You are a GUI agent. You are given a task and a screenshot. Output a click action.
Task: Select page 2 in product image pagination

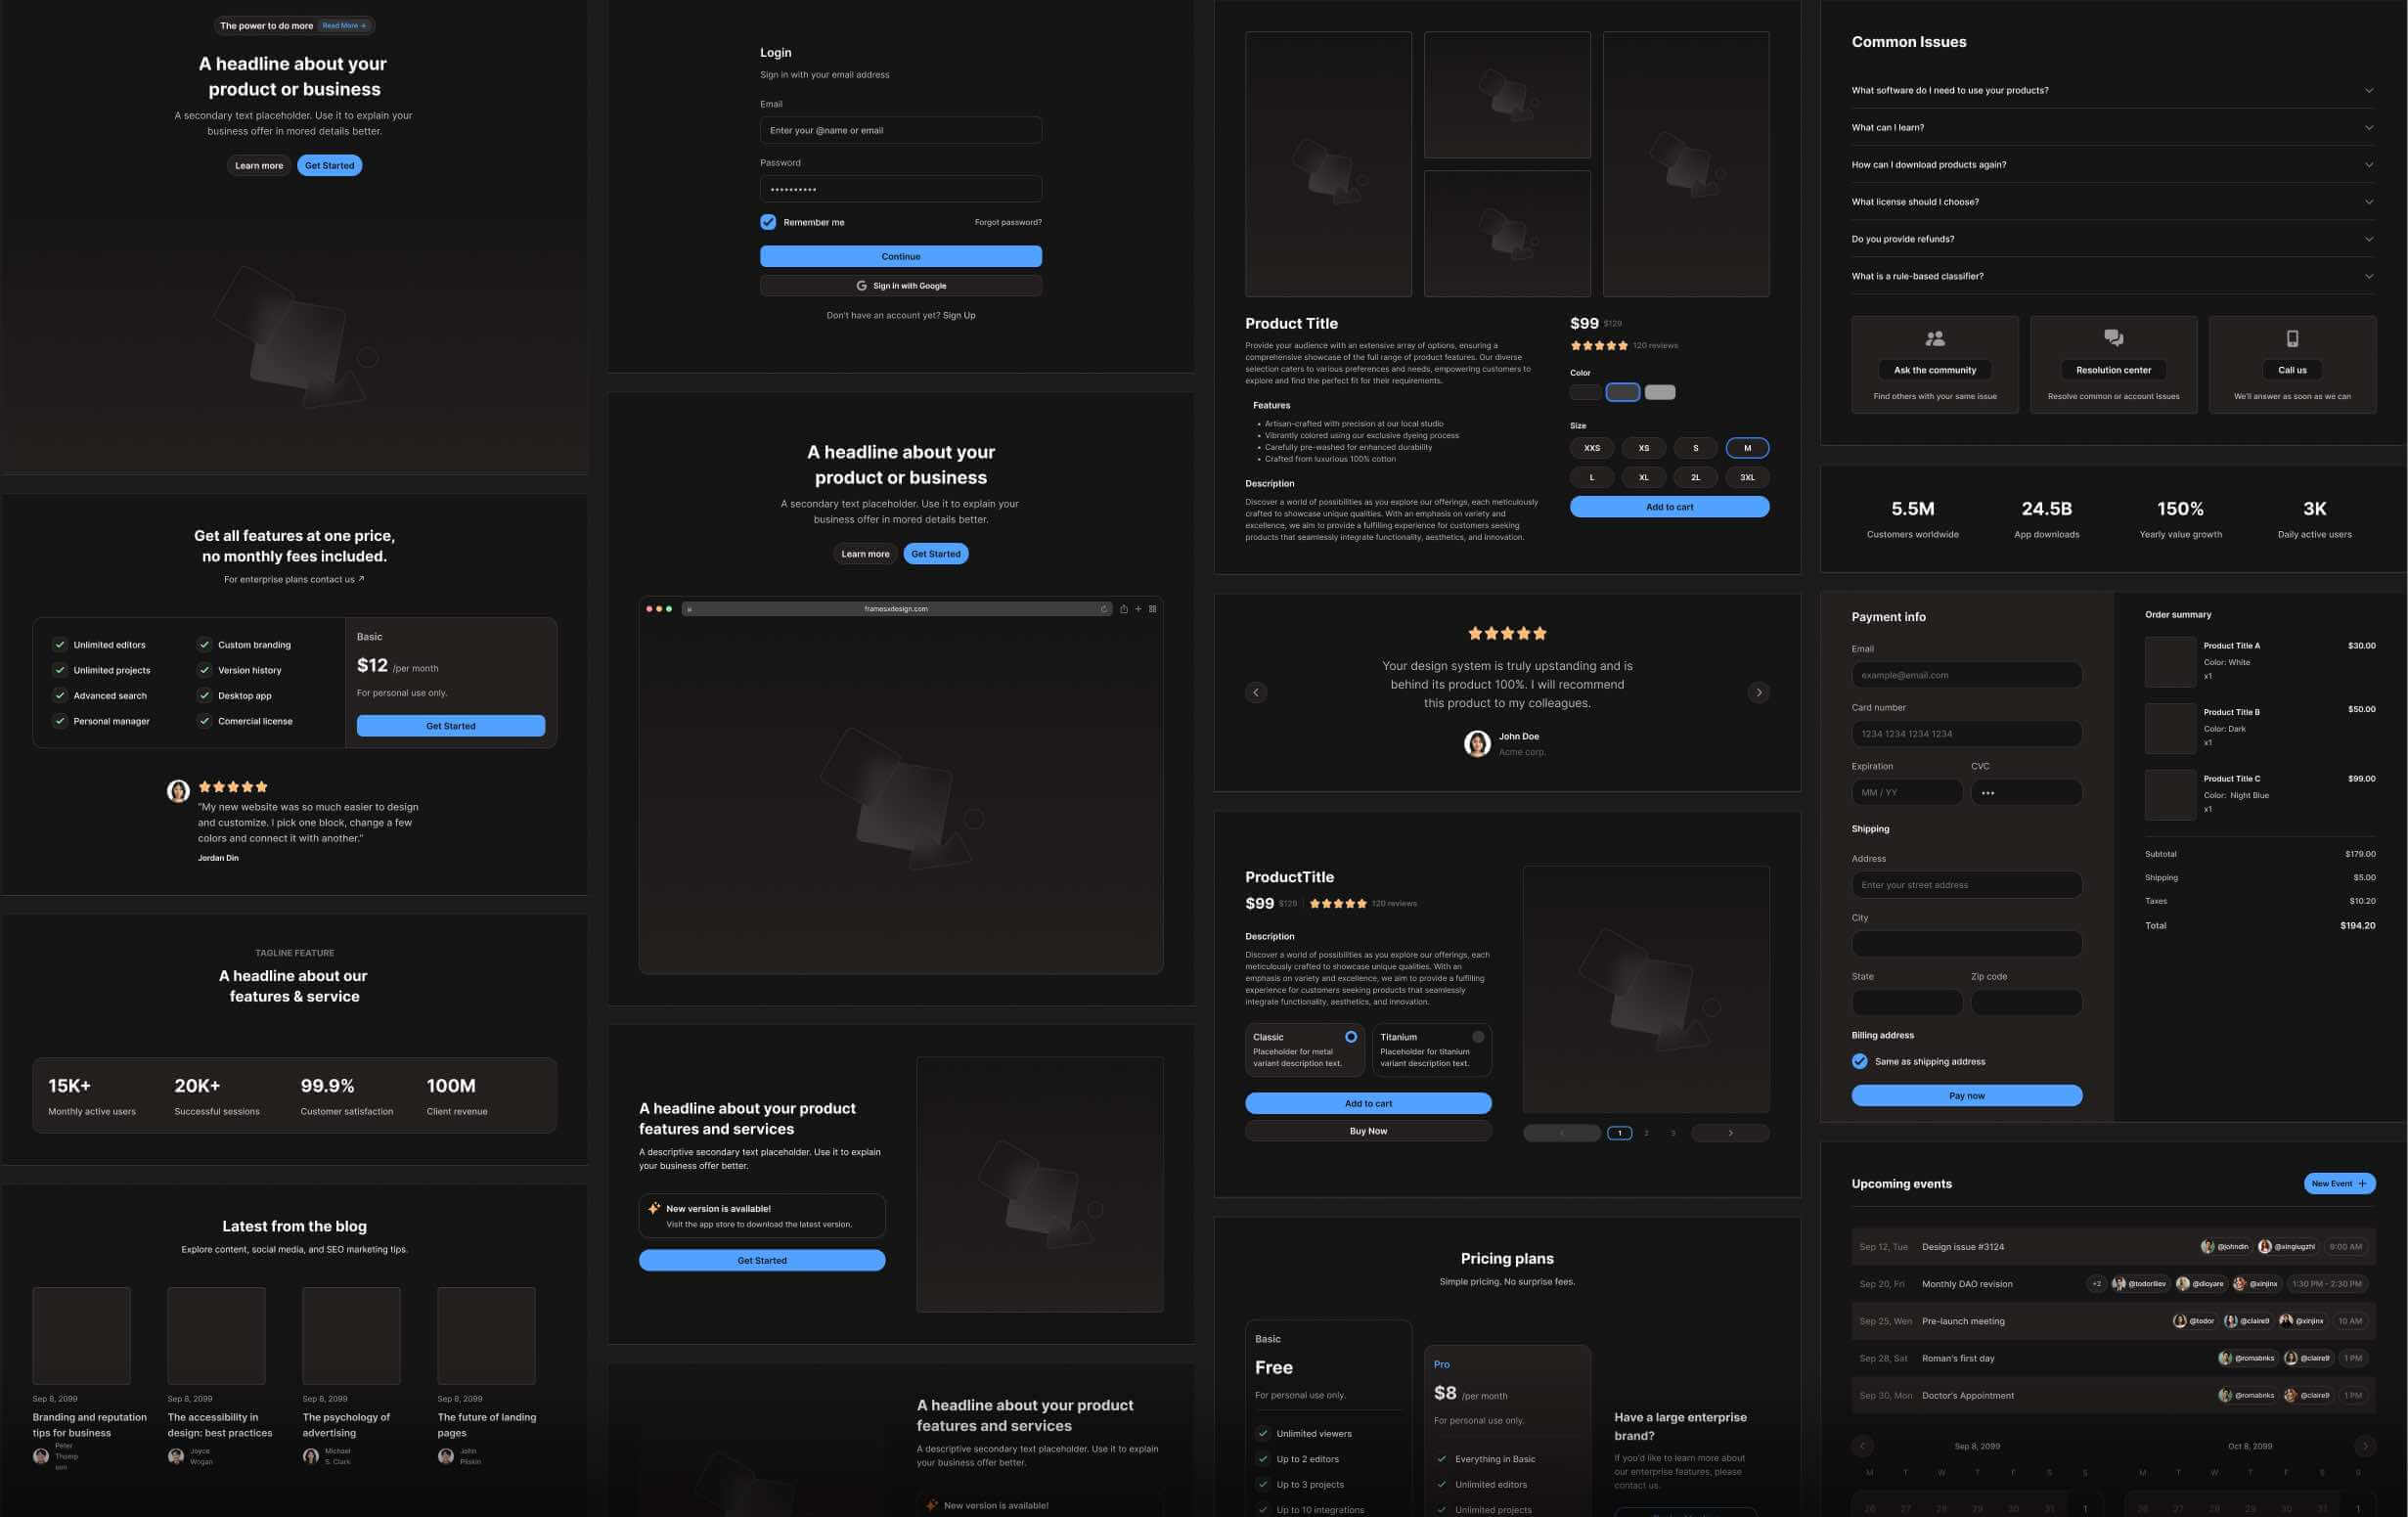(1646, 1133)
